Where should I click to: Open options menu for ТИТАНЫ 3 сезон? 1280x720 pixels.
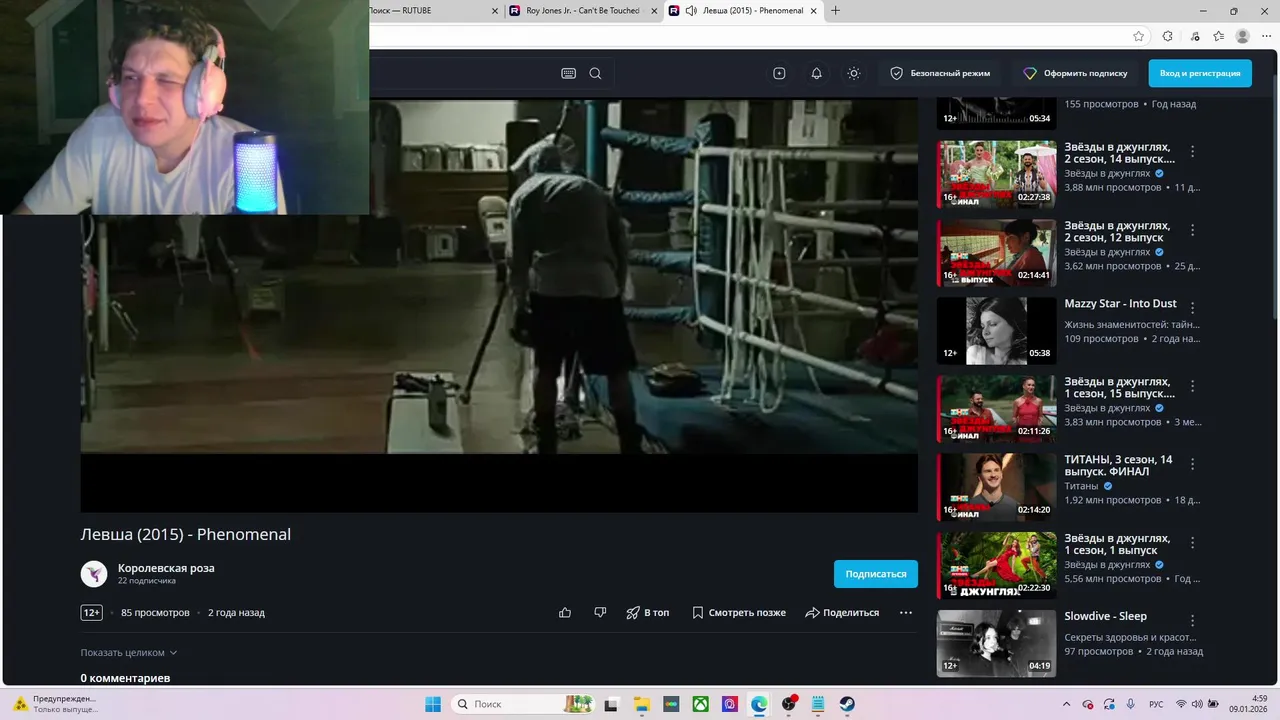coord(1192,464)
